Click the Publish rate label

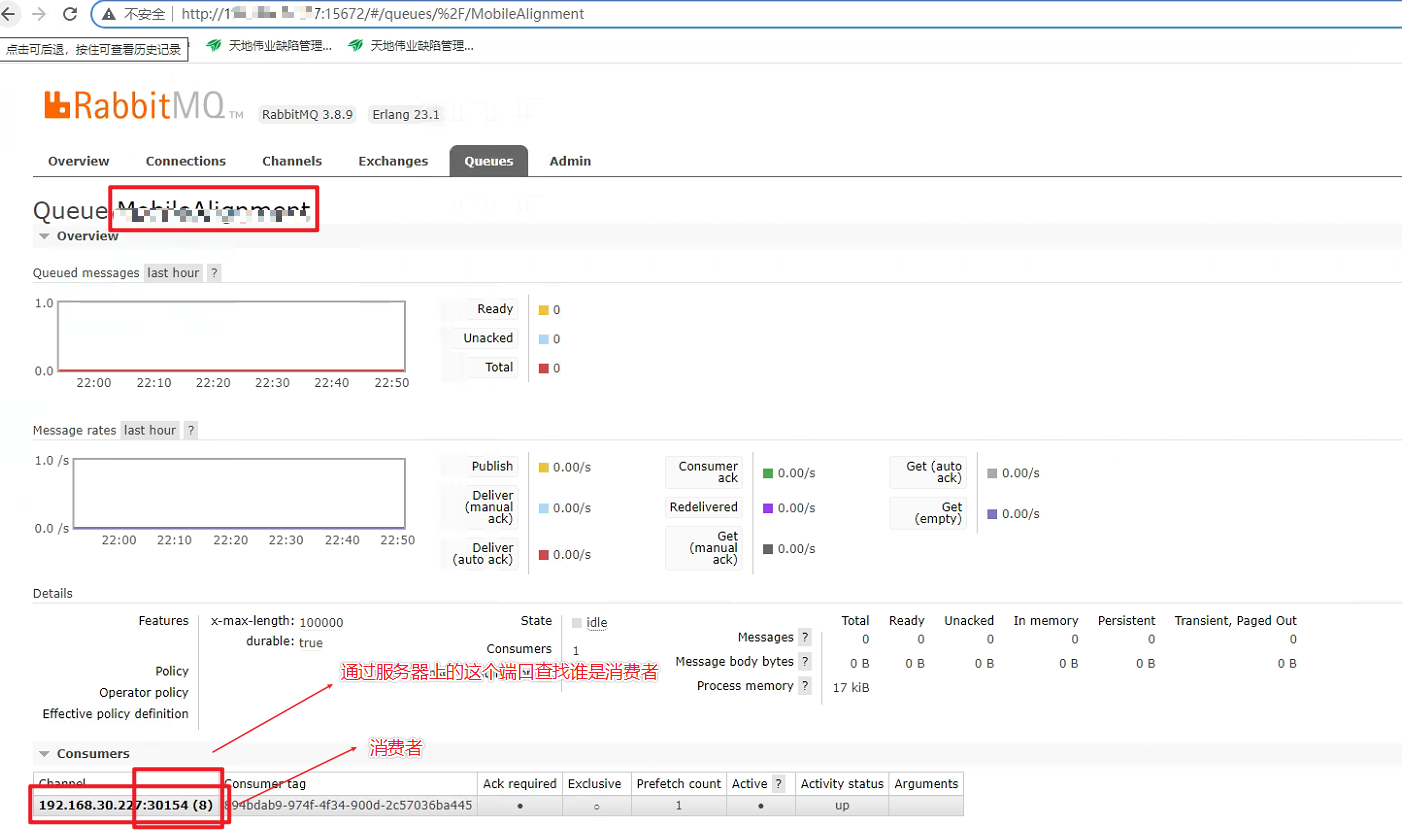click(x=492, y=466)
